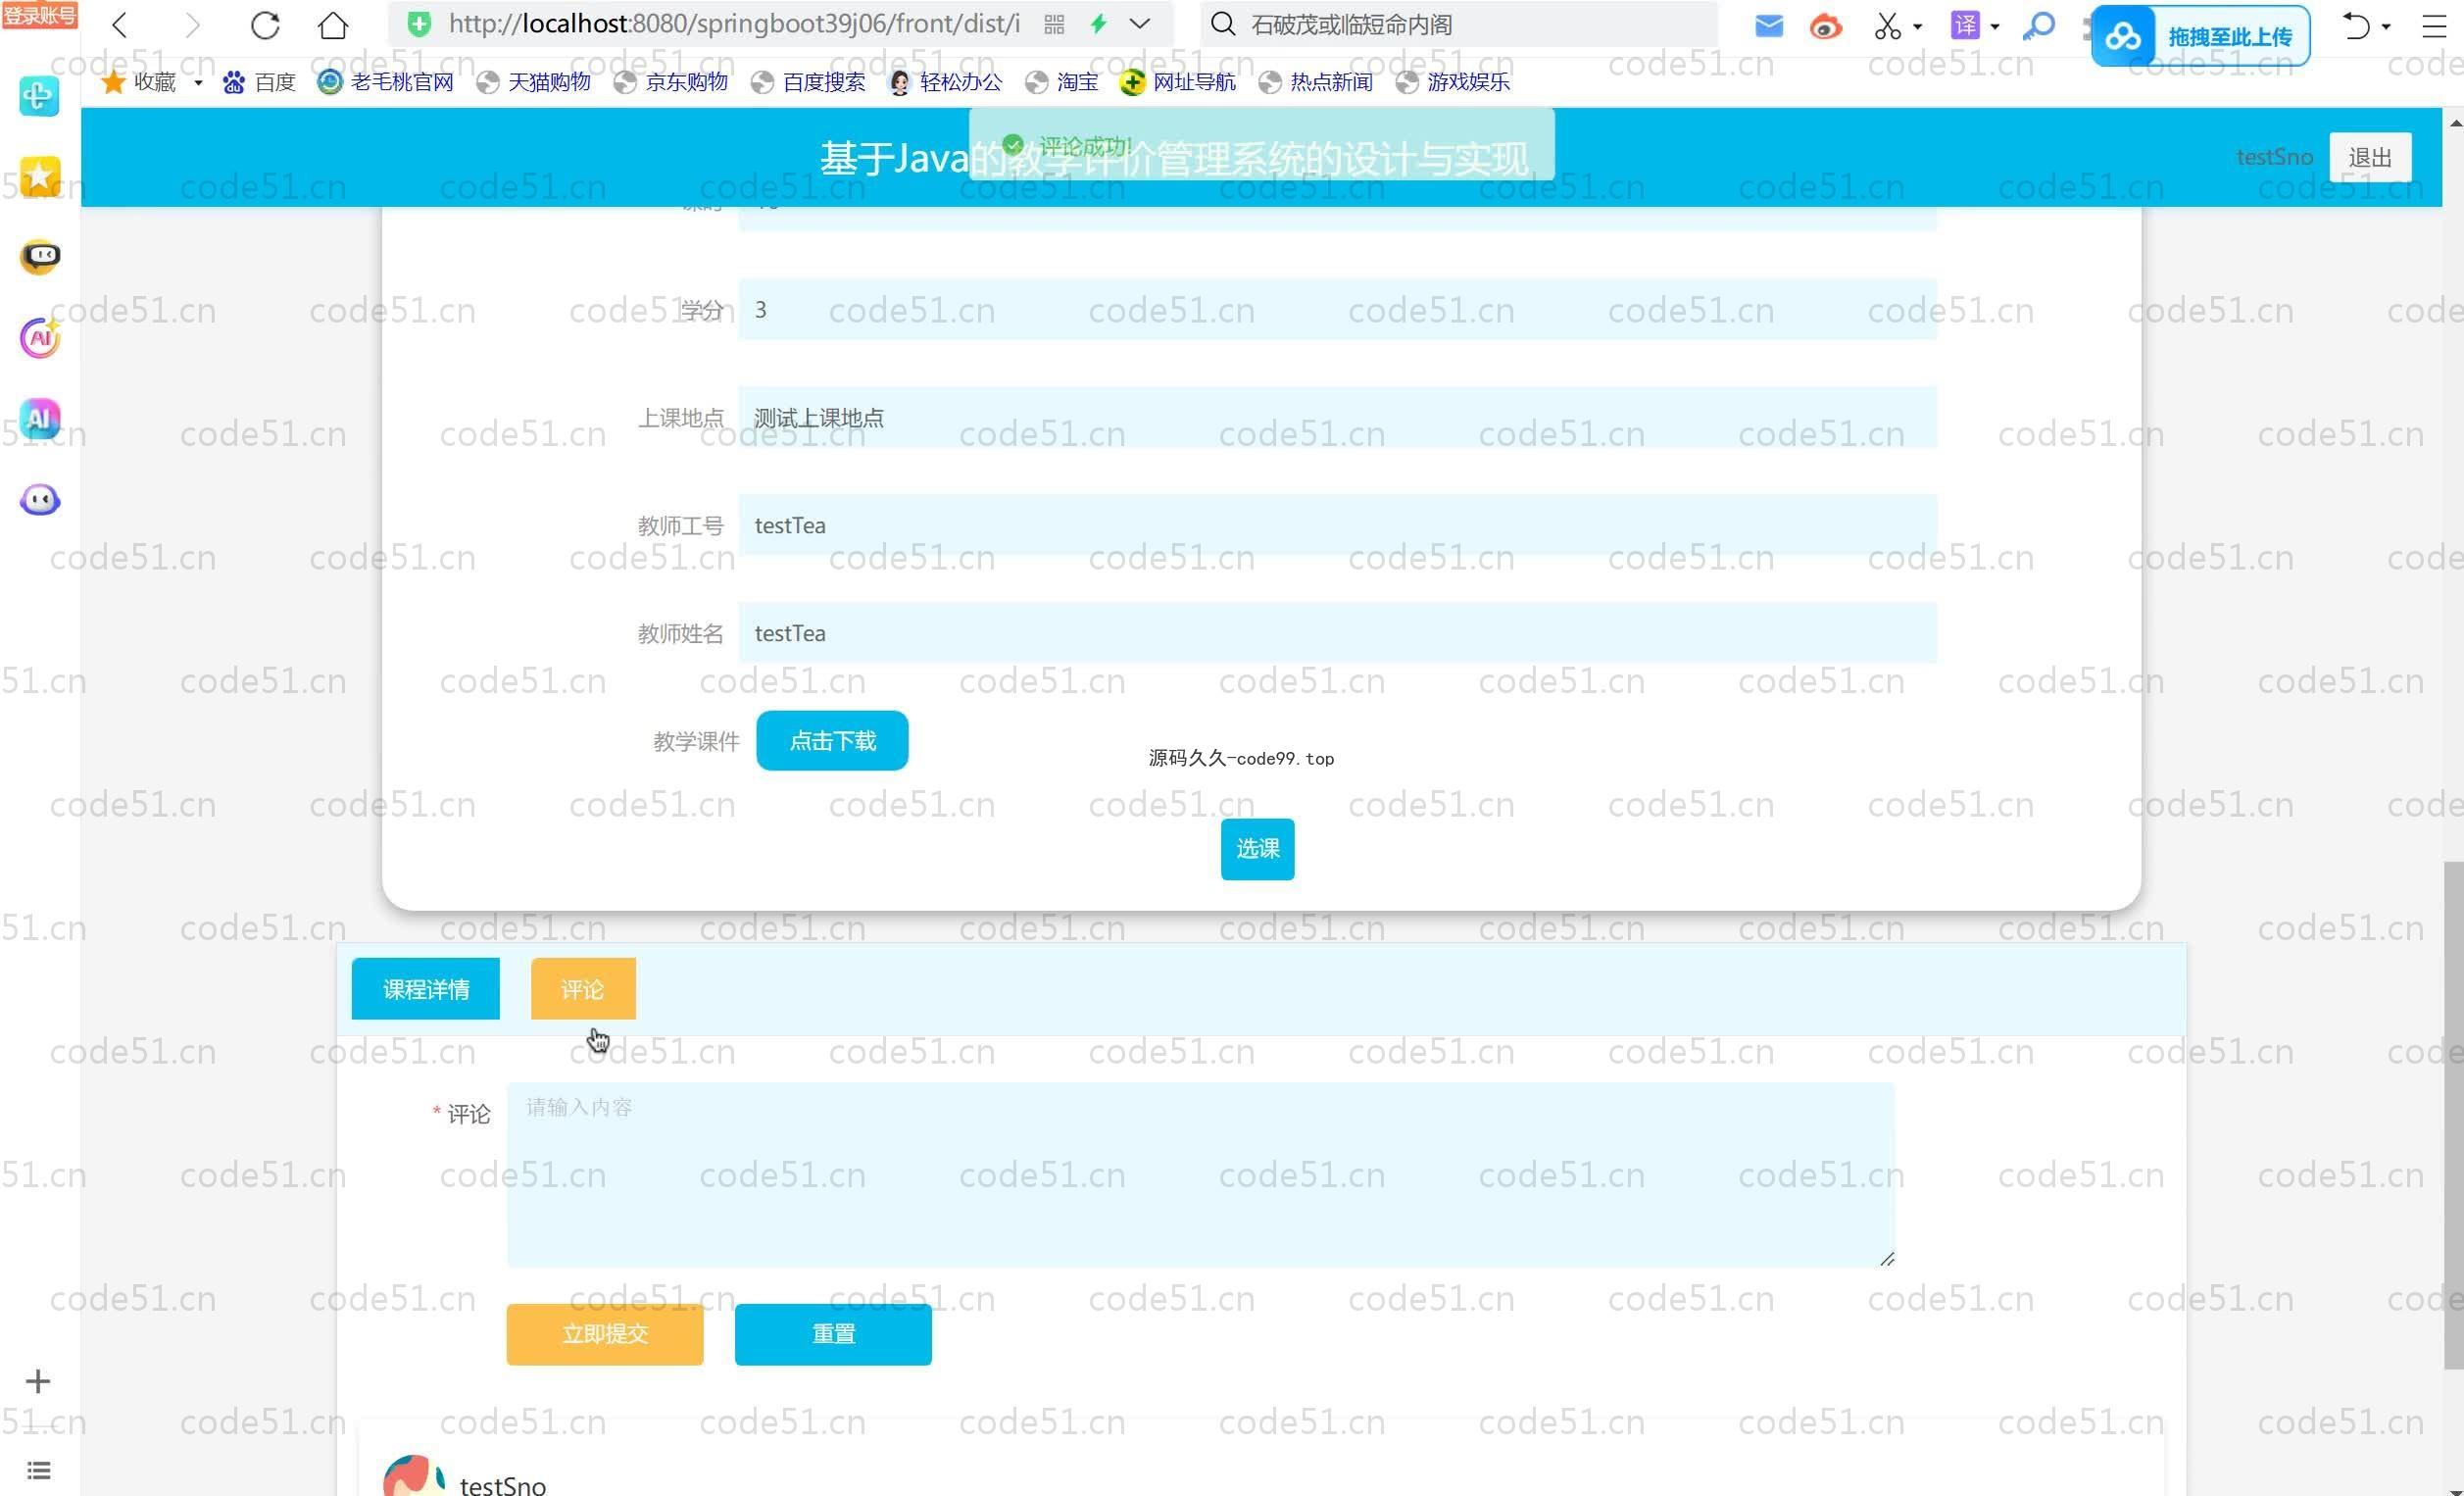This screenshot has width=2464, height=1496.
Task: Open the 轻松办公 bookmark
Action: pos(945,82)
